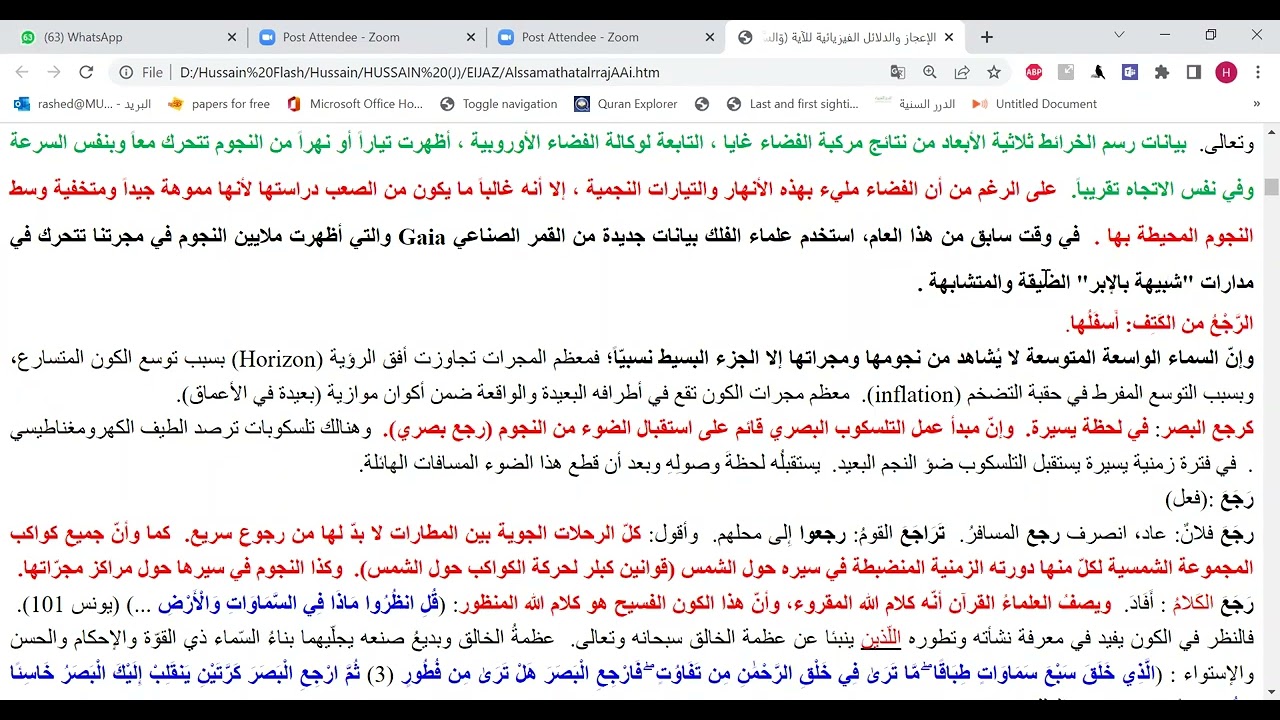Bookmark this page with the star icon

(994, 72)
